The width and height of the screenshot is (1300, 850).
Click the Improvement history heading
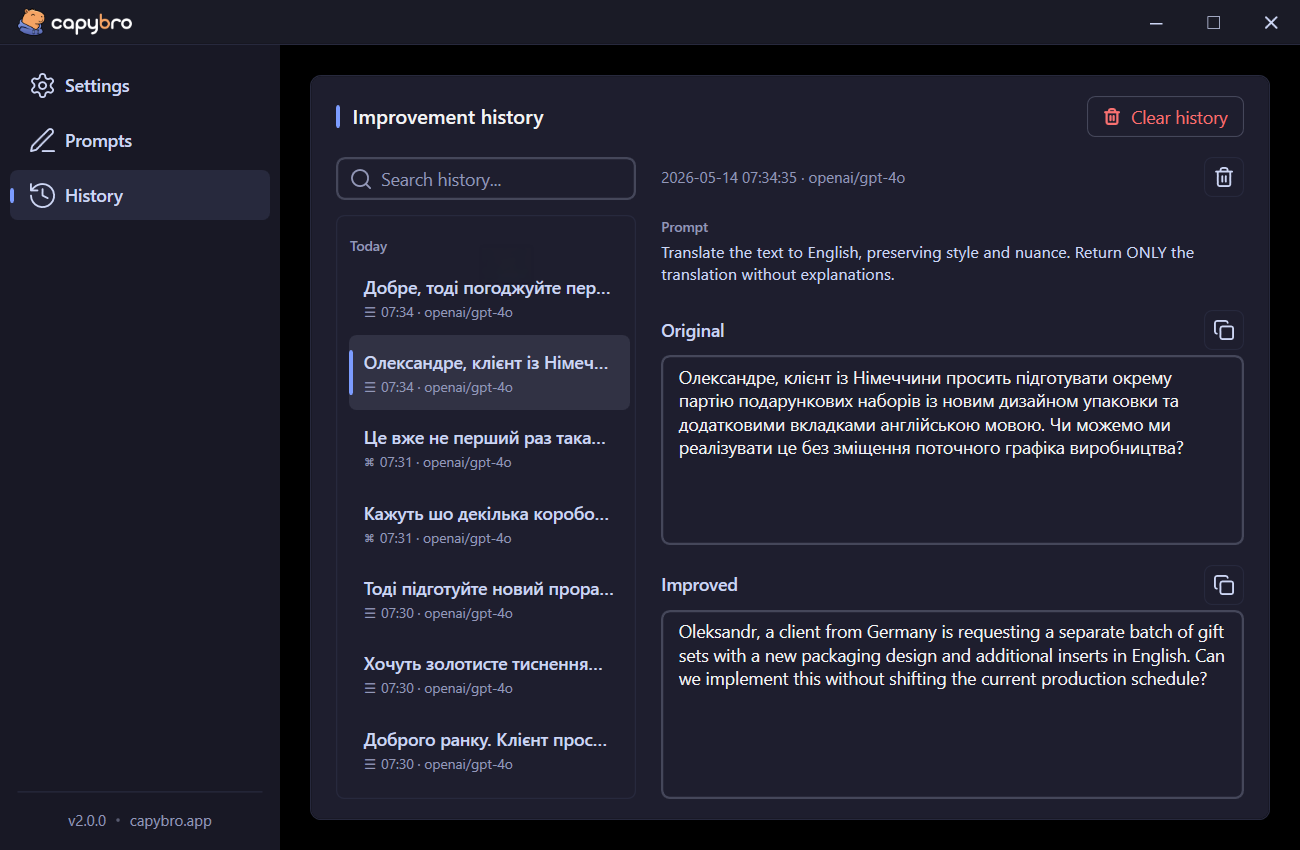tap(448, 117)
